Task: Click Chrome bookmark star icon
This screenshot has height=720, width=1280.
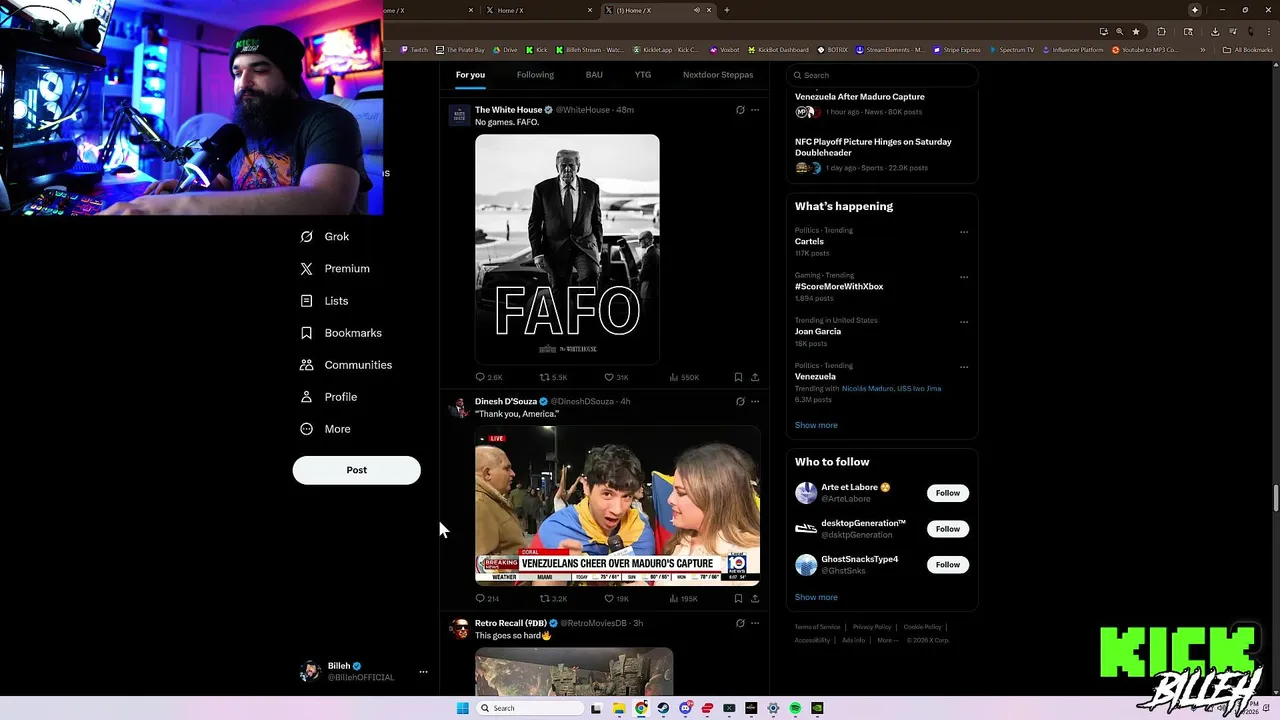Action: 1136,31
